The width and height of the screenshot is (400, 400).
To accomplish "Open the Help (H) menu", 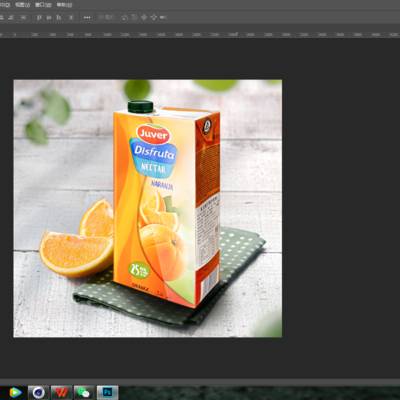I will point(64,5).
